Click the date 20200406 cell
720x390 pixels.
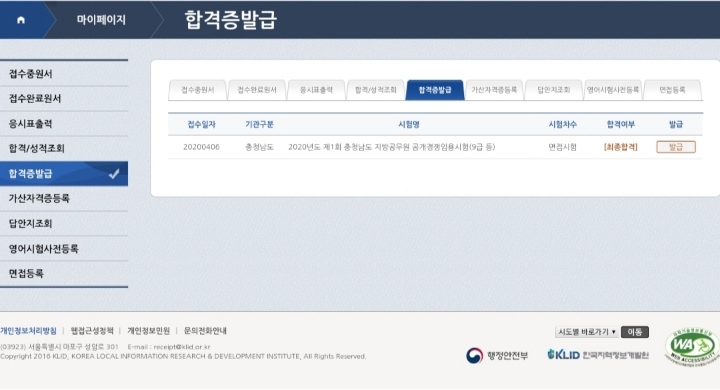(202, 147)
